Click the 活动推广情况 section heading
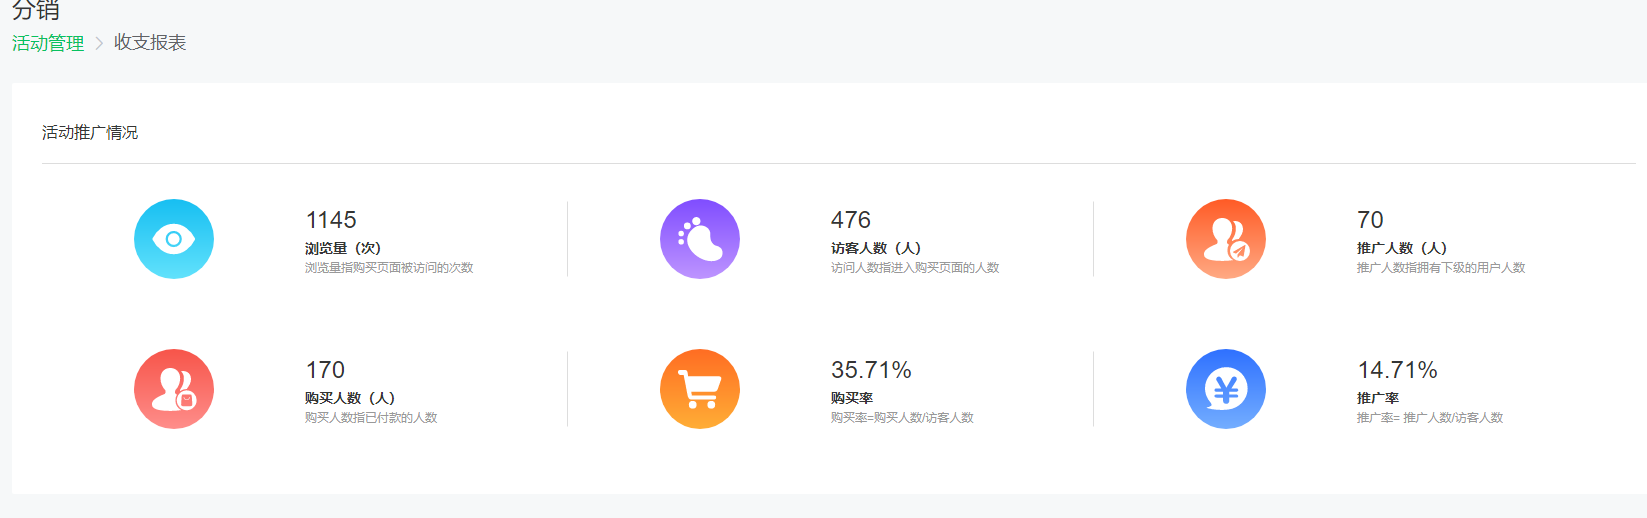This screenshot has height=518, width=1647. coord(90,132)
